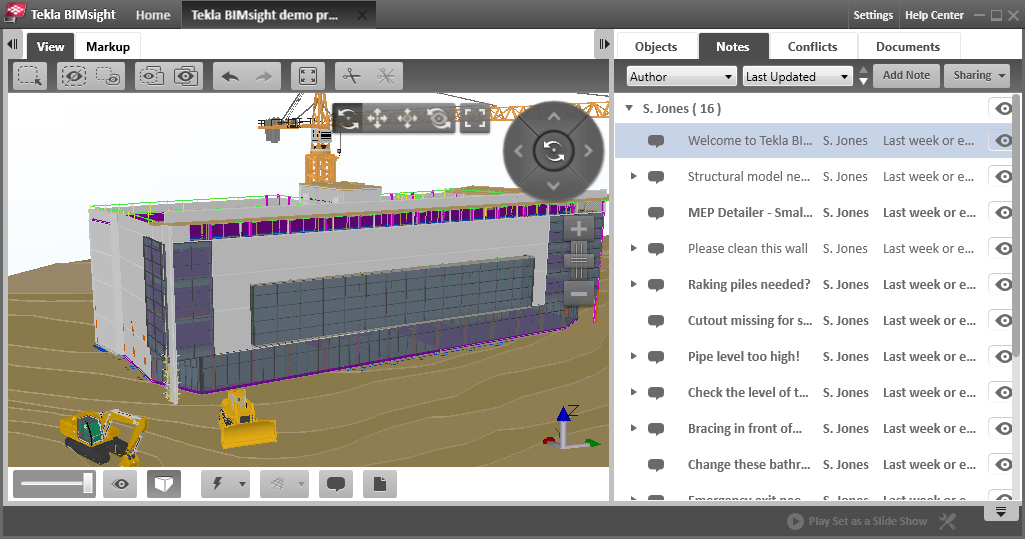Collapse the S. Jones (16) group
This screenshot has height=539, width=1025.
[629, 108]
